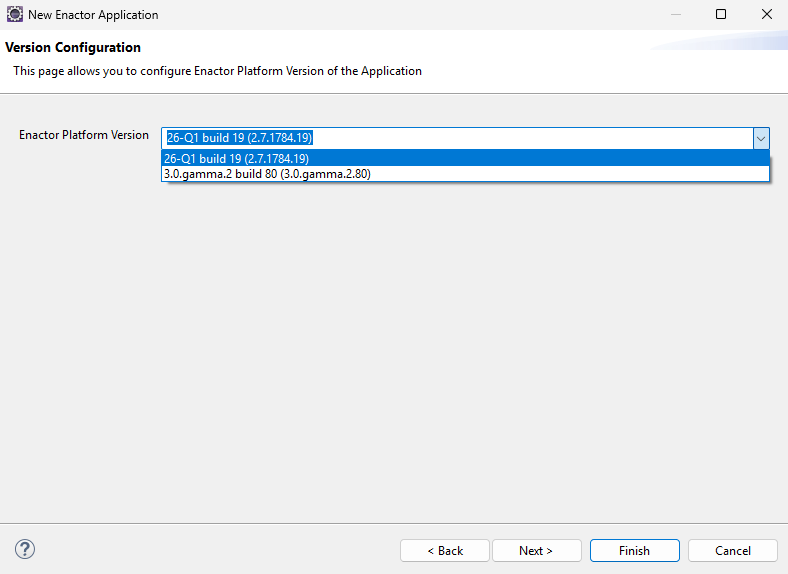Maximize the New Enactor Application dialog
788x574 pixels.
coord(720,15)
